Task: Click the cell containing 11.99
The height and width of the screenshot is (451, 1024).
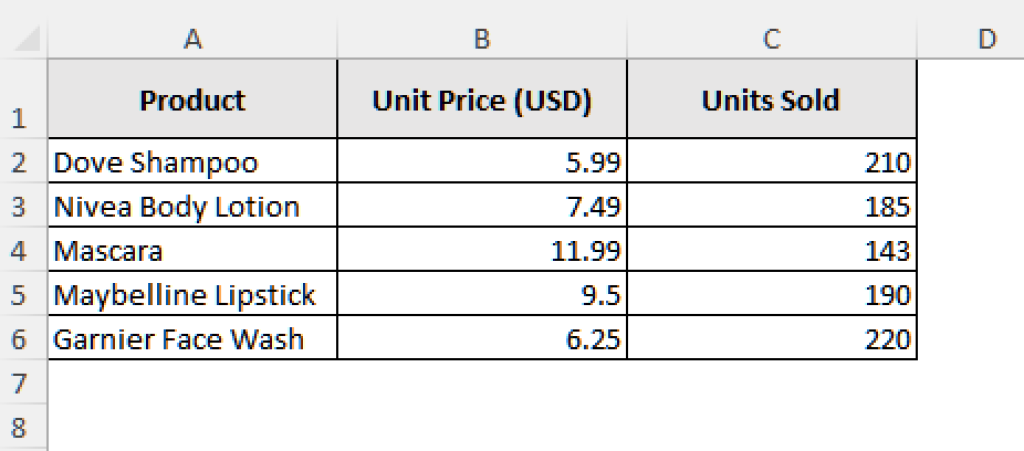Action: point(482,251)
